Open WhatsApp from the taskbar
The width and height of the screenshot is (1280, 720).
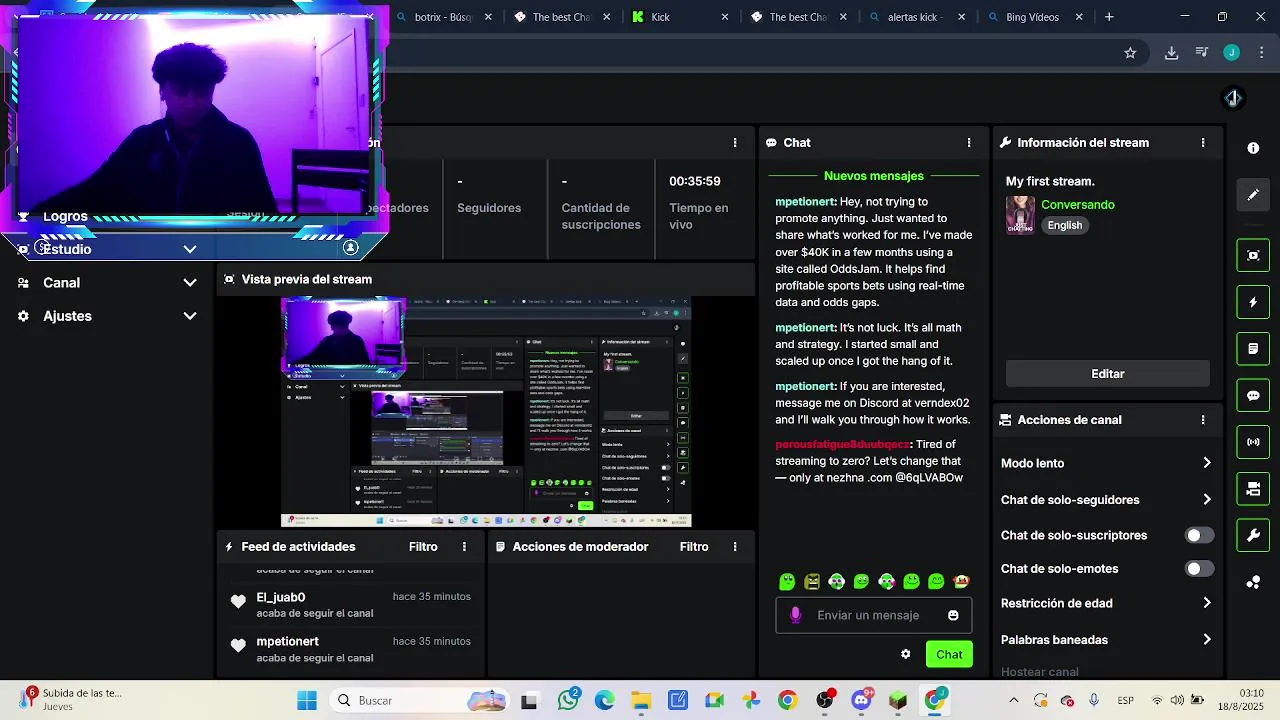569,700
